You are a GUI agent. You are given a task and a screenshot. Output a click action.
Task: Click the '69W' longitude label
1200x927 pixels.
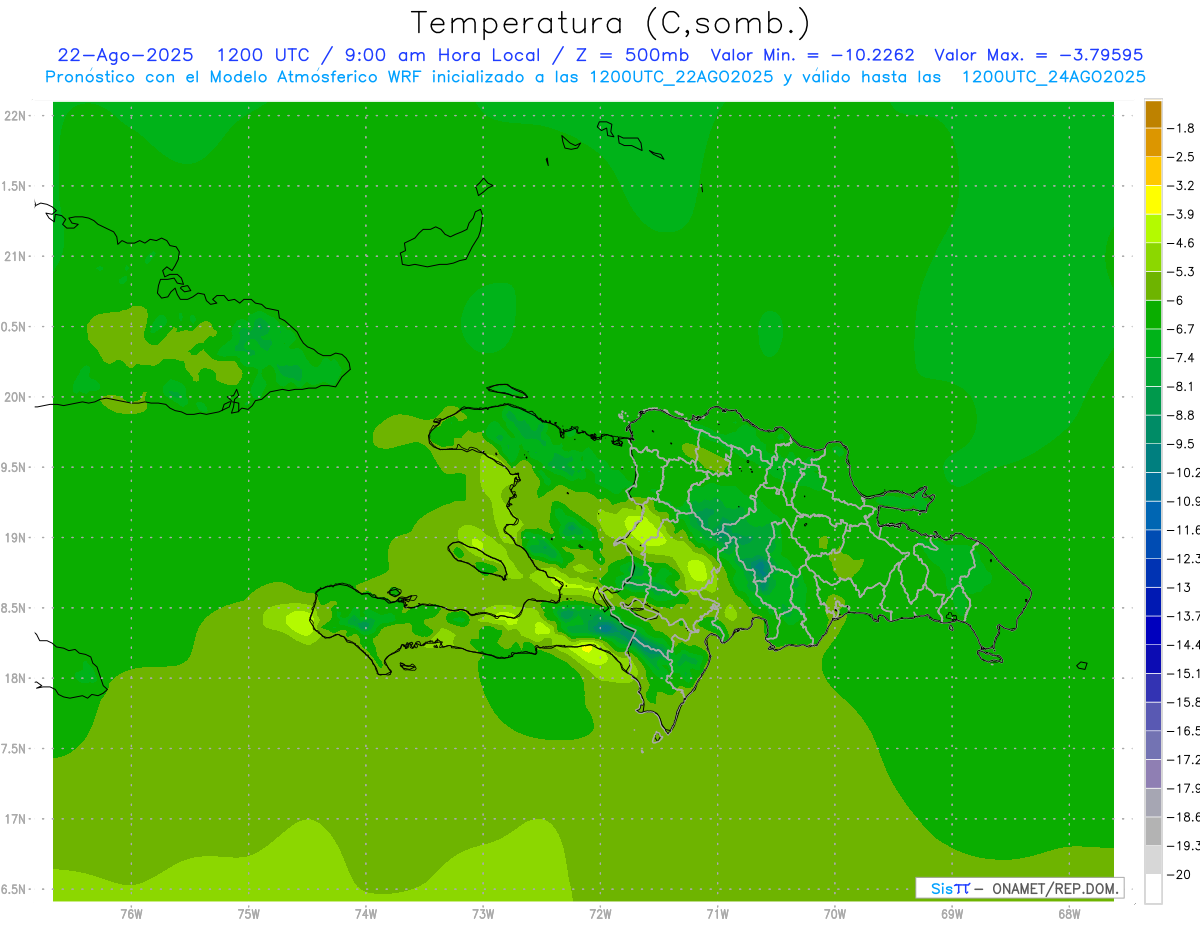click(952, 914)
